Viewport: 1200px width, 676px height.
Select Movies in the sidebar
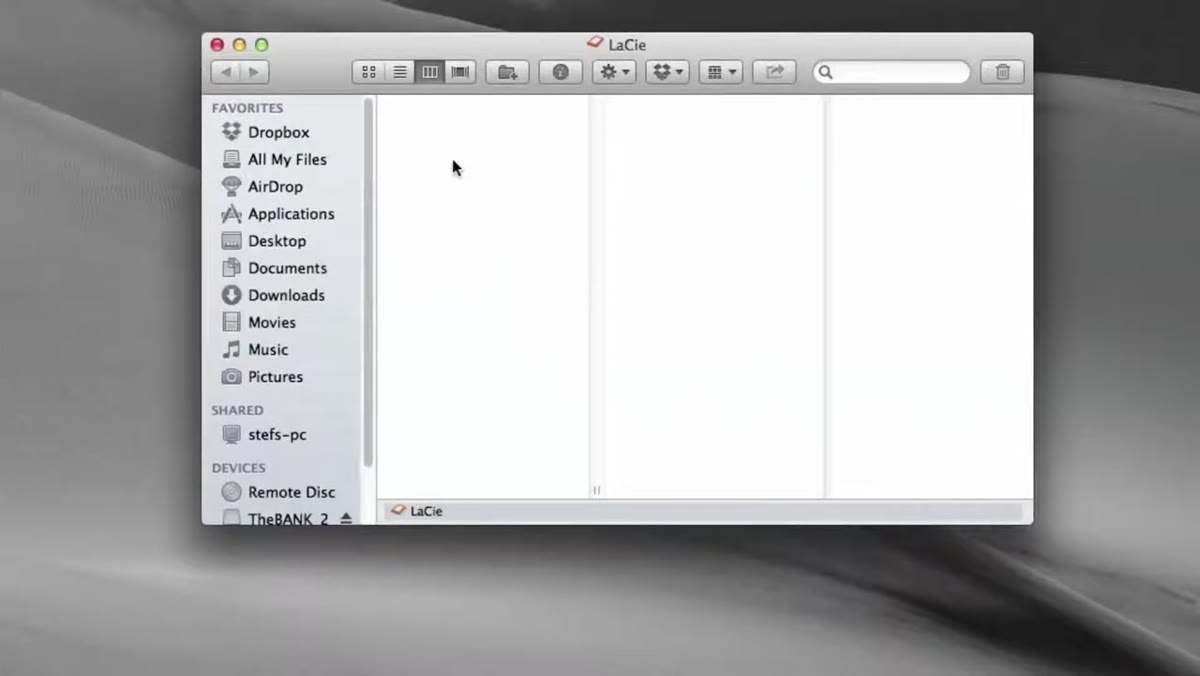pos(258,322)
